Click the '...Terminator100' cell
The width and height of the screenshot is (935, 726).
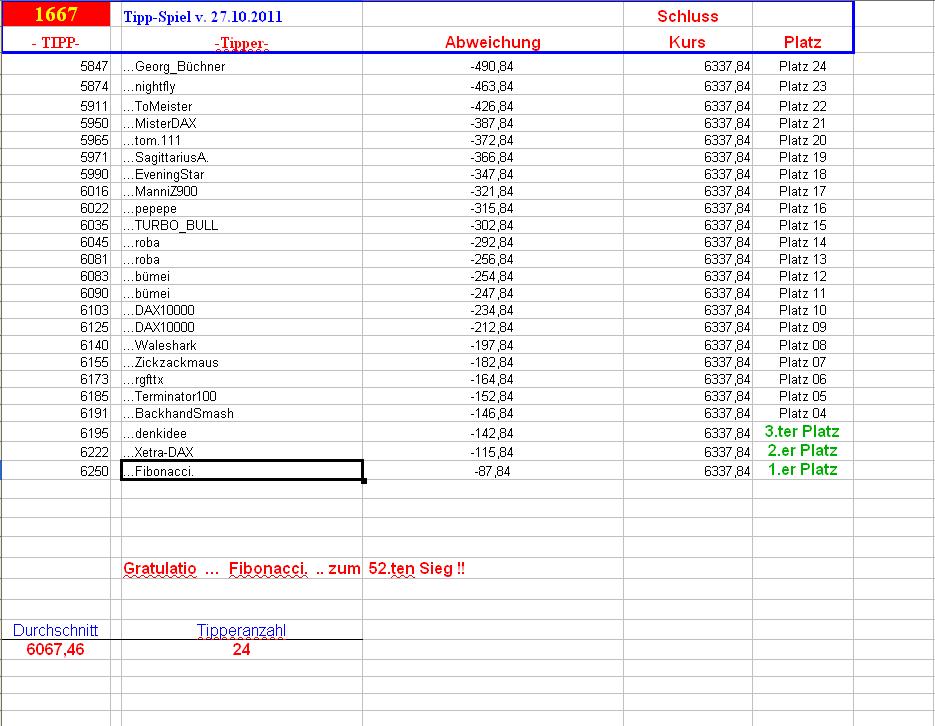coord(242,396)
